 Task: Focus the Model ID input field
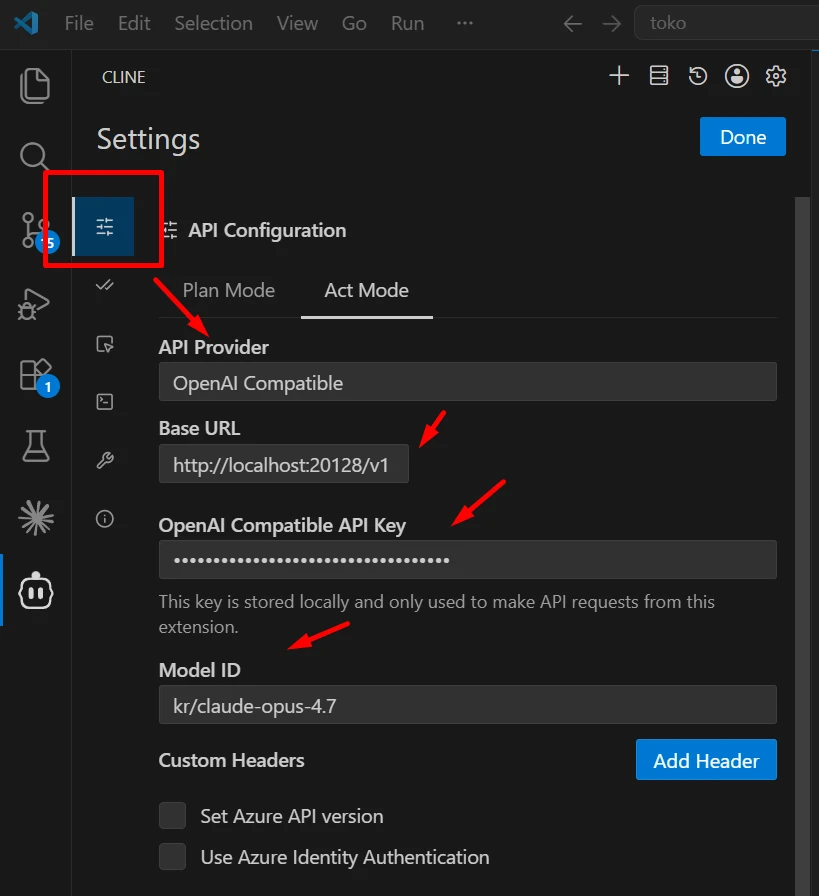click(x=468, y=705)
